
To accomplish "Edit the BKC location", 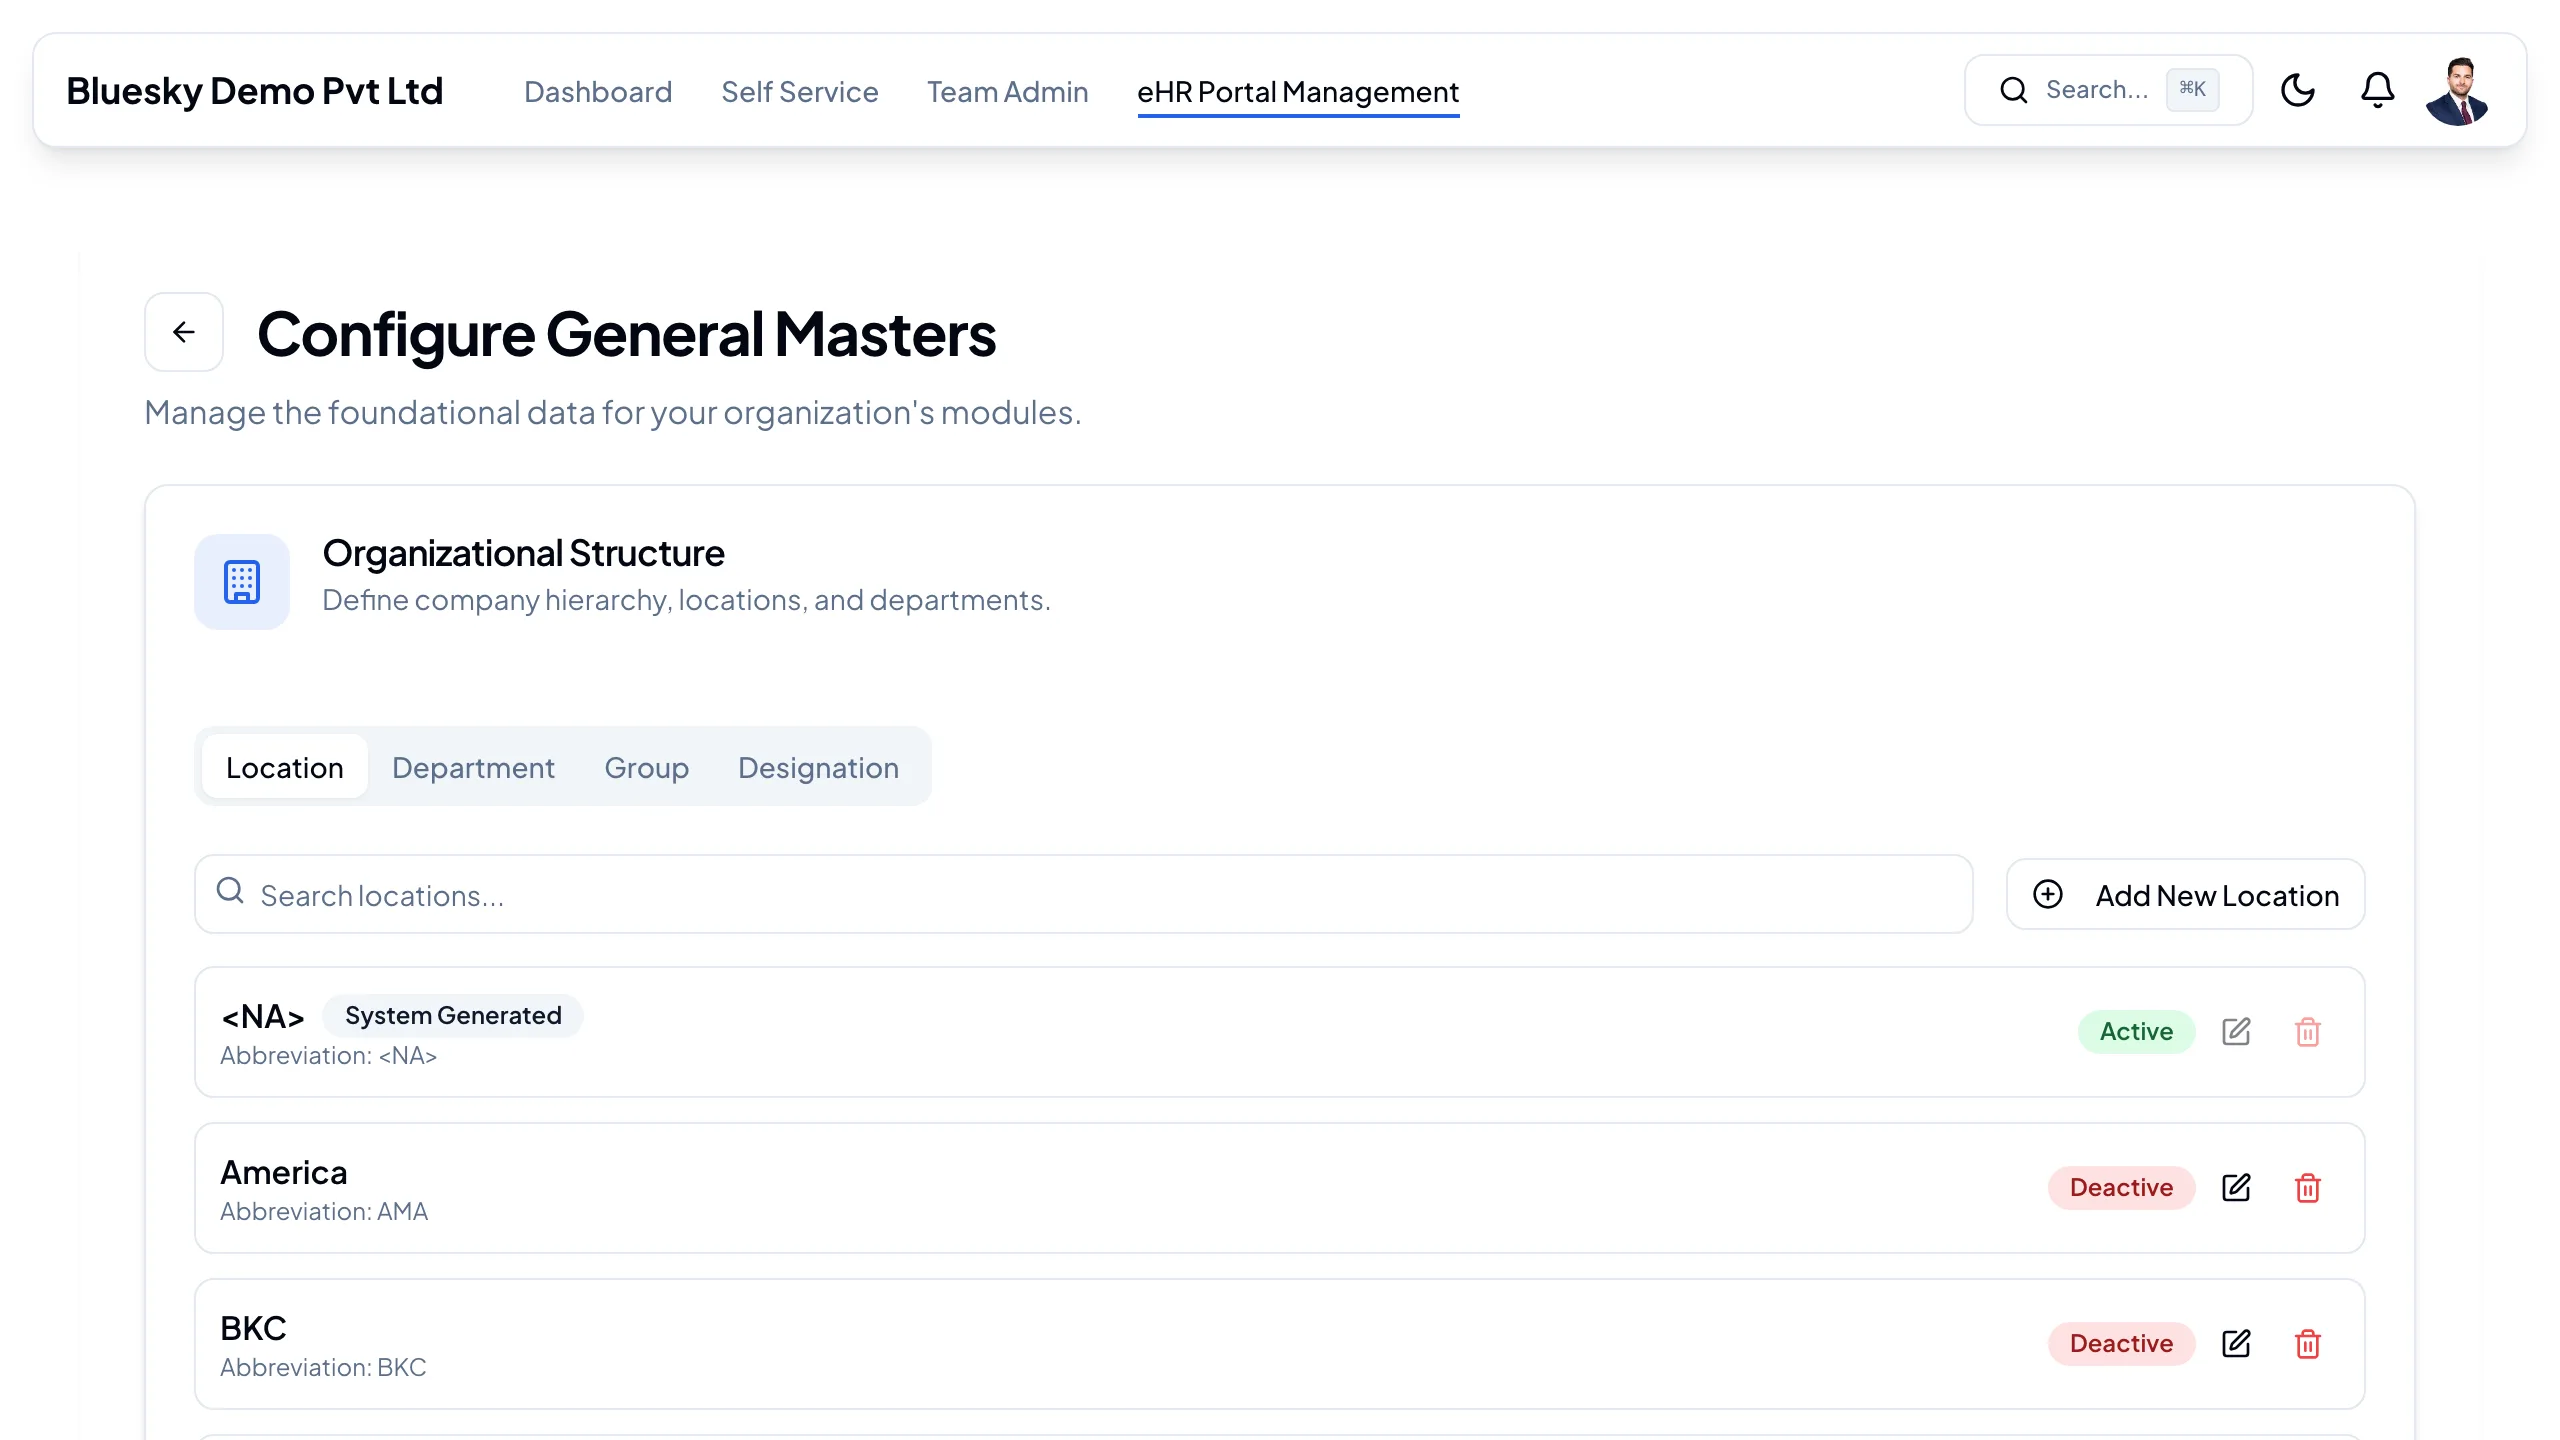I will coord(2236,1344).
